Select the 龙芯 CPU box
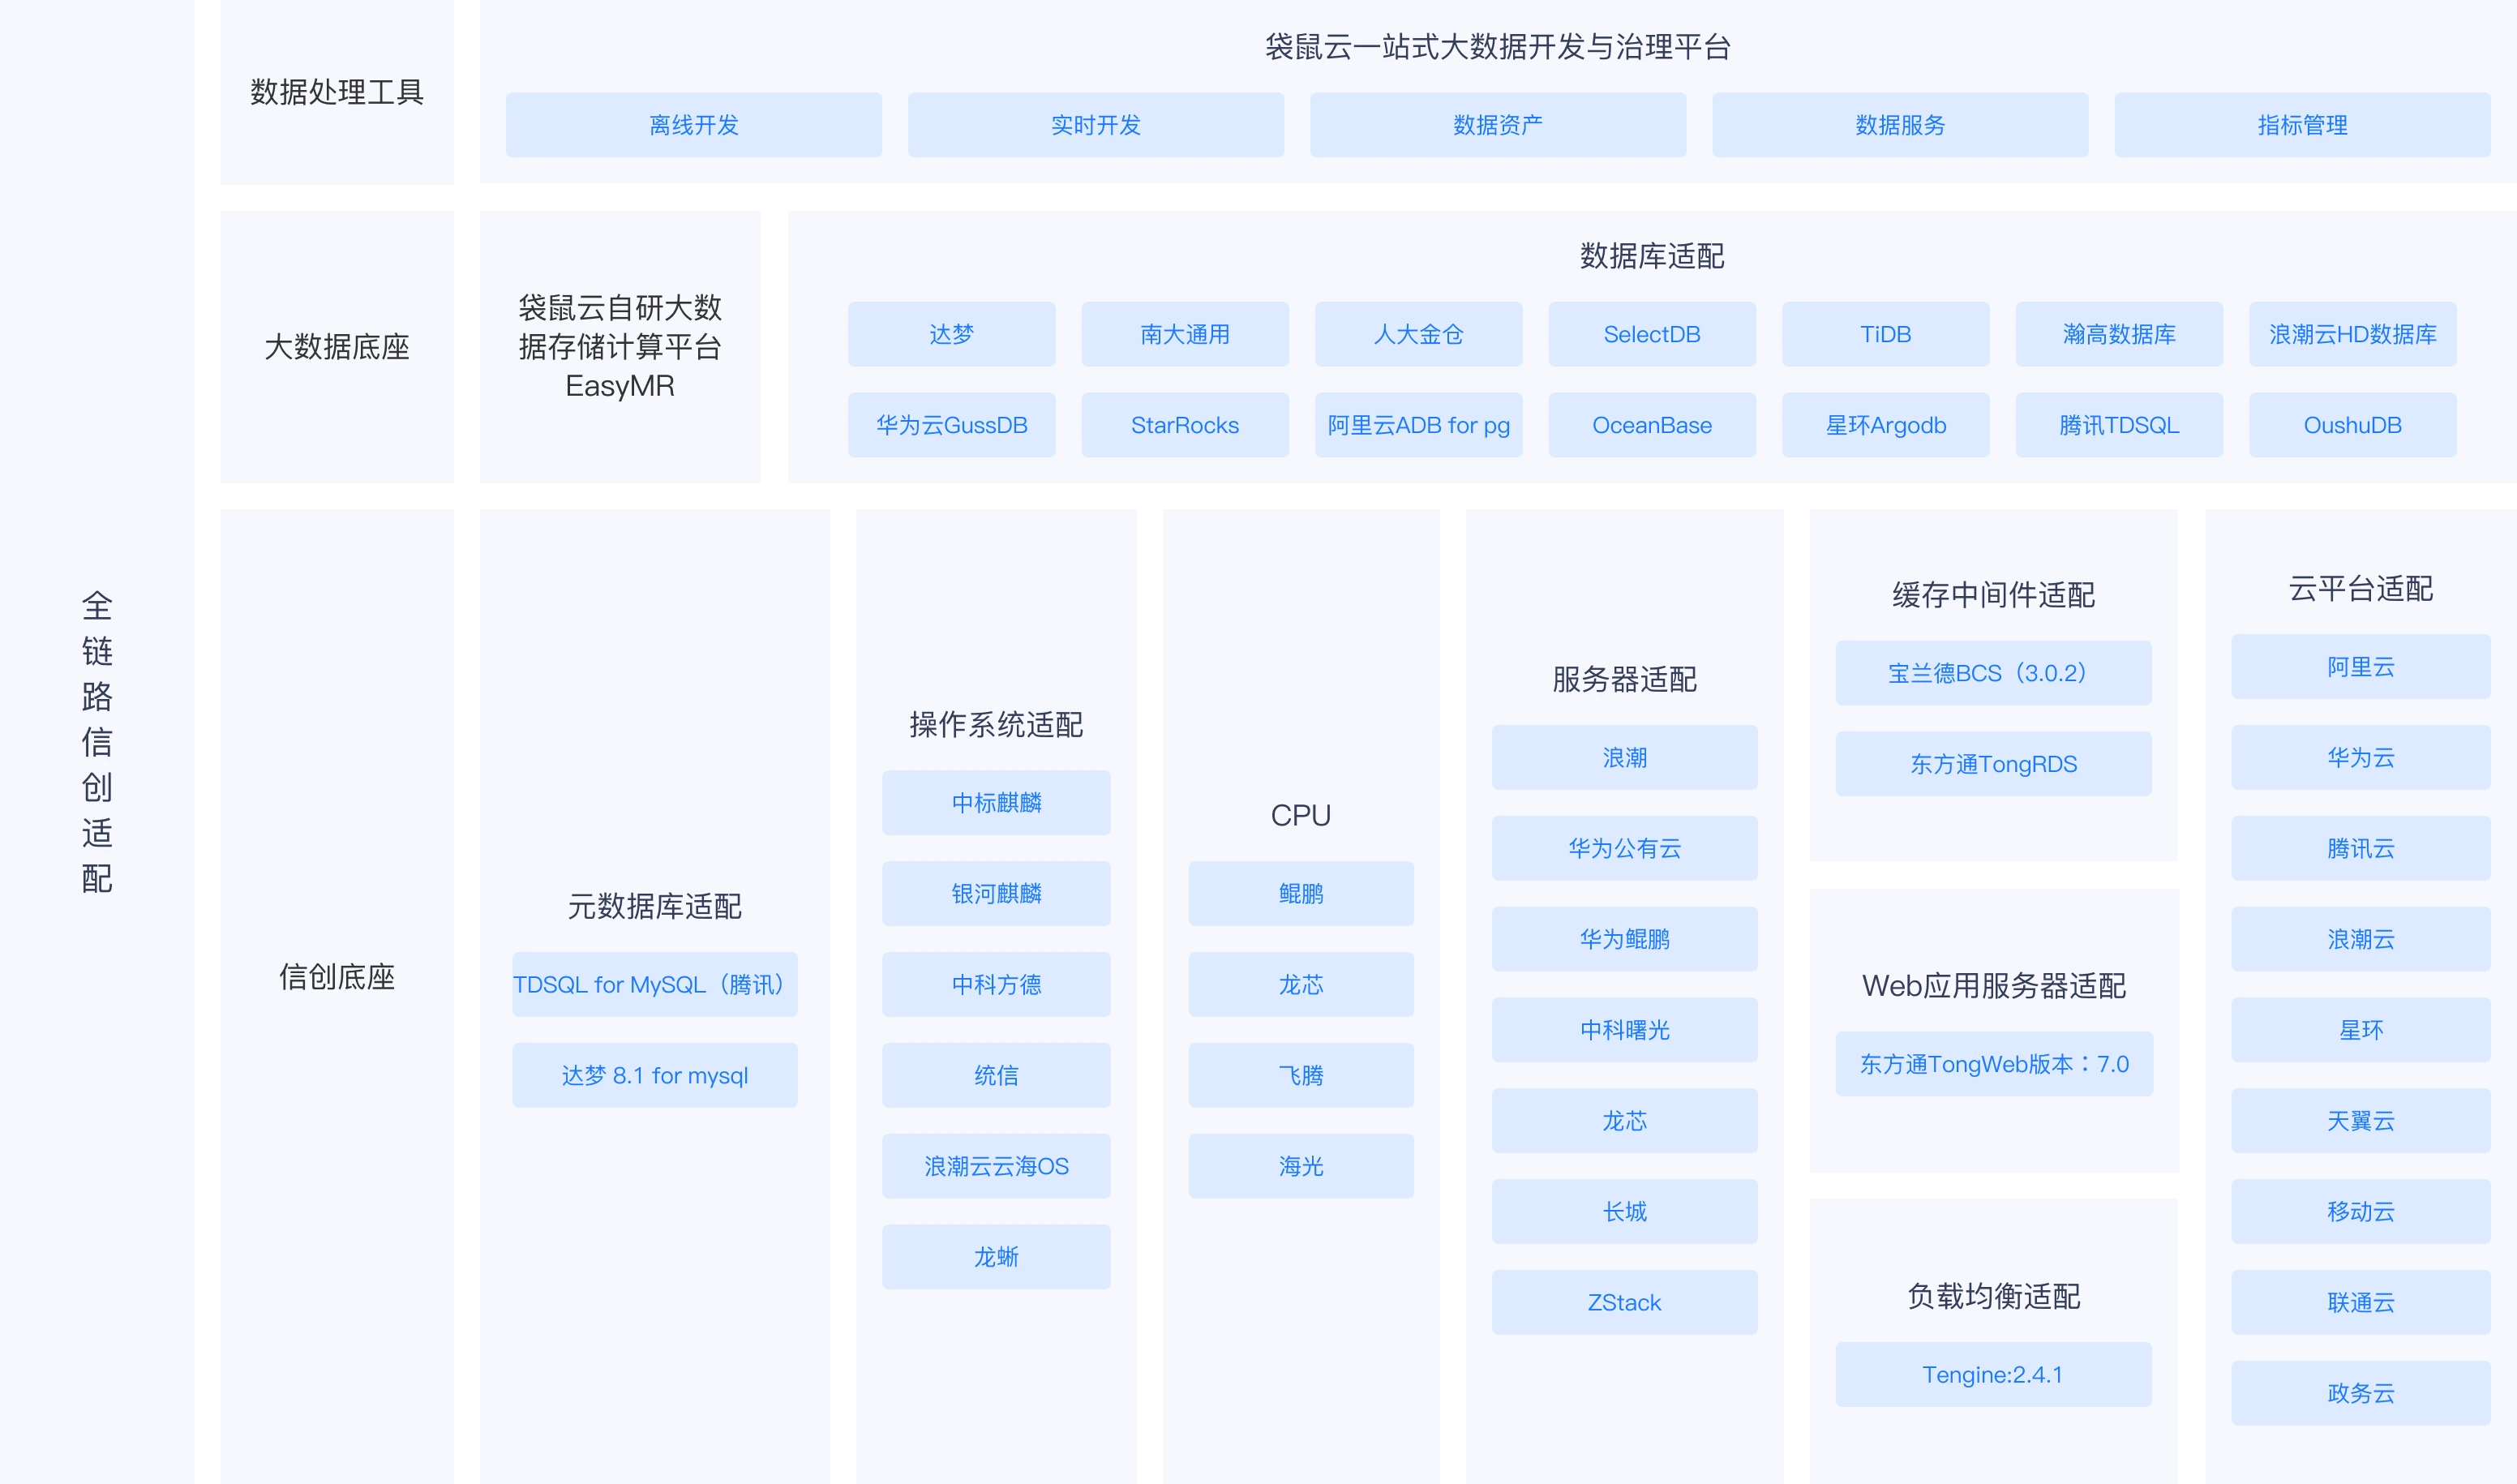2517x1484 pixels. tap(1300, 984)
